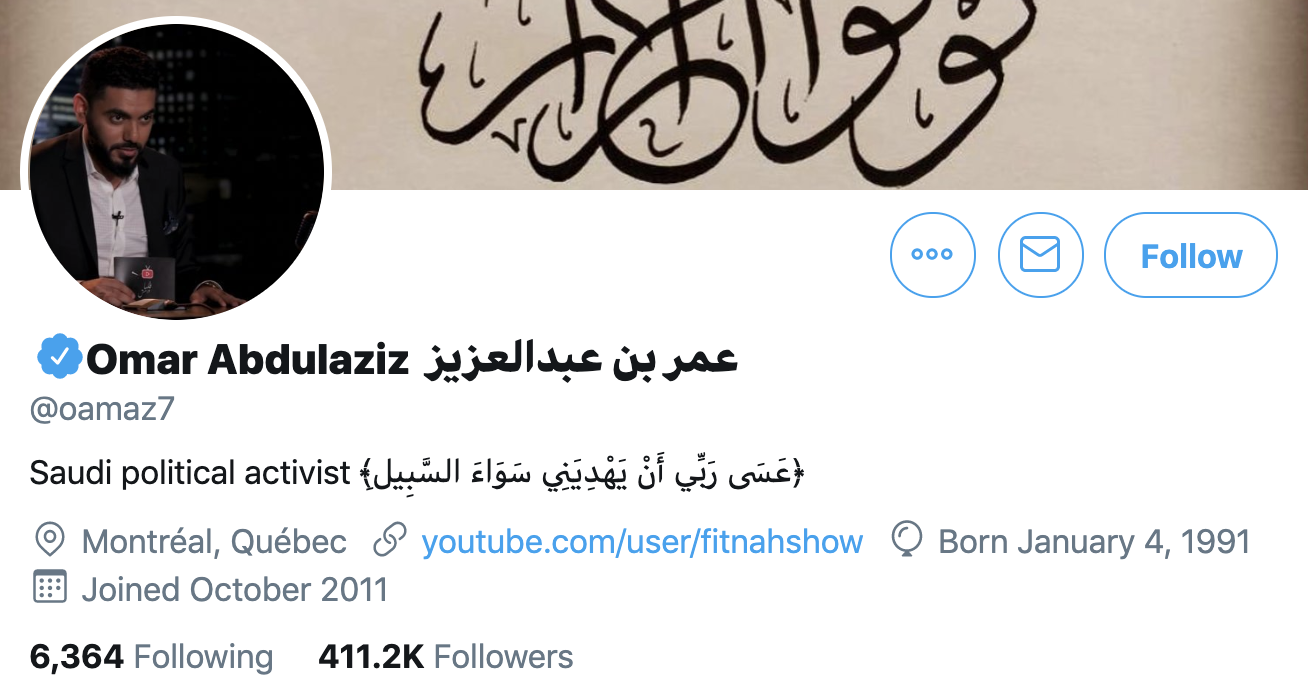Click the blue verified badge
Screen dimensions: 1308x692
pos(58,357)
